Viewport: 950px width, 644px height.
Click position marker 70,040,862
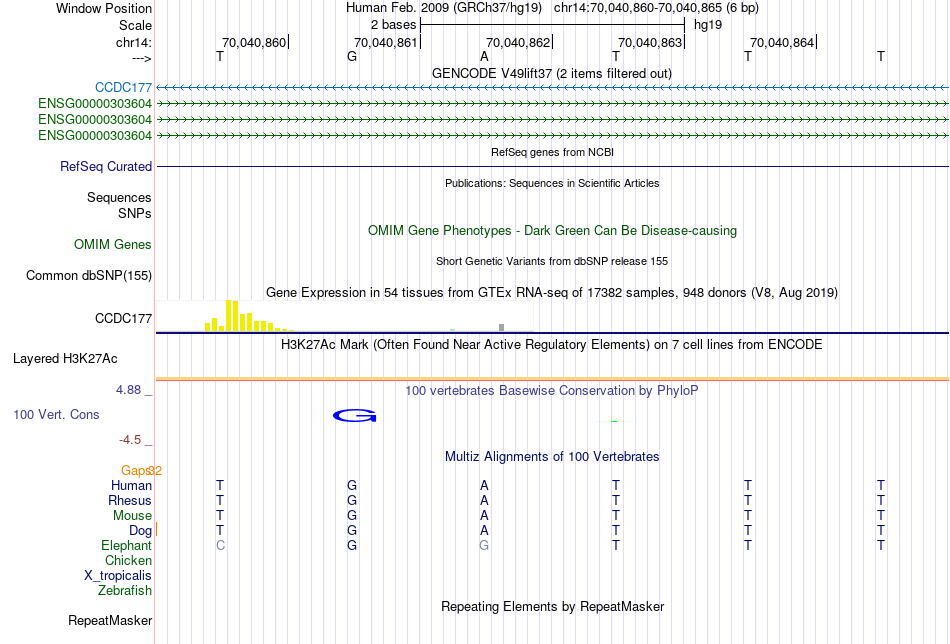pyautogui.click(x=519, y=43)
